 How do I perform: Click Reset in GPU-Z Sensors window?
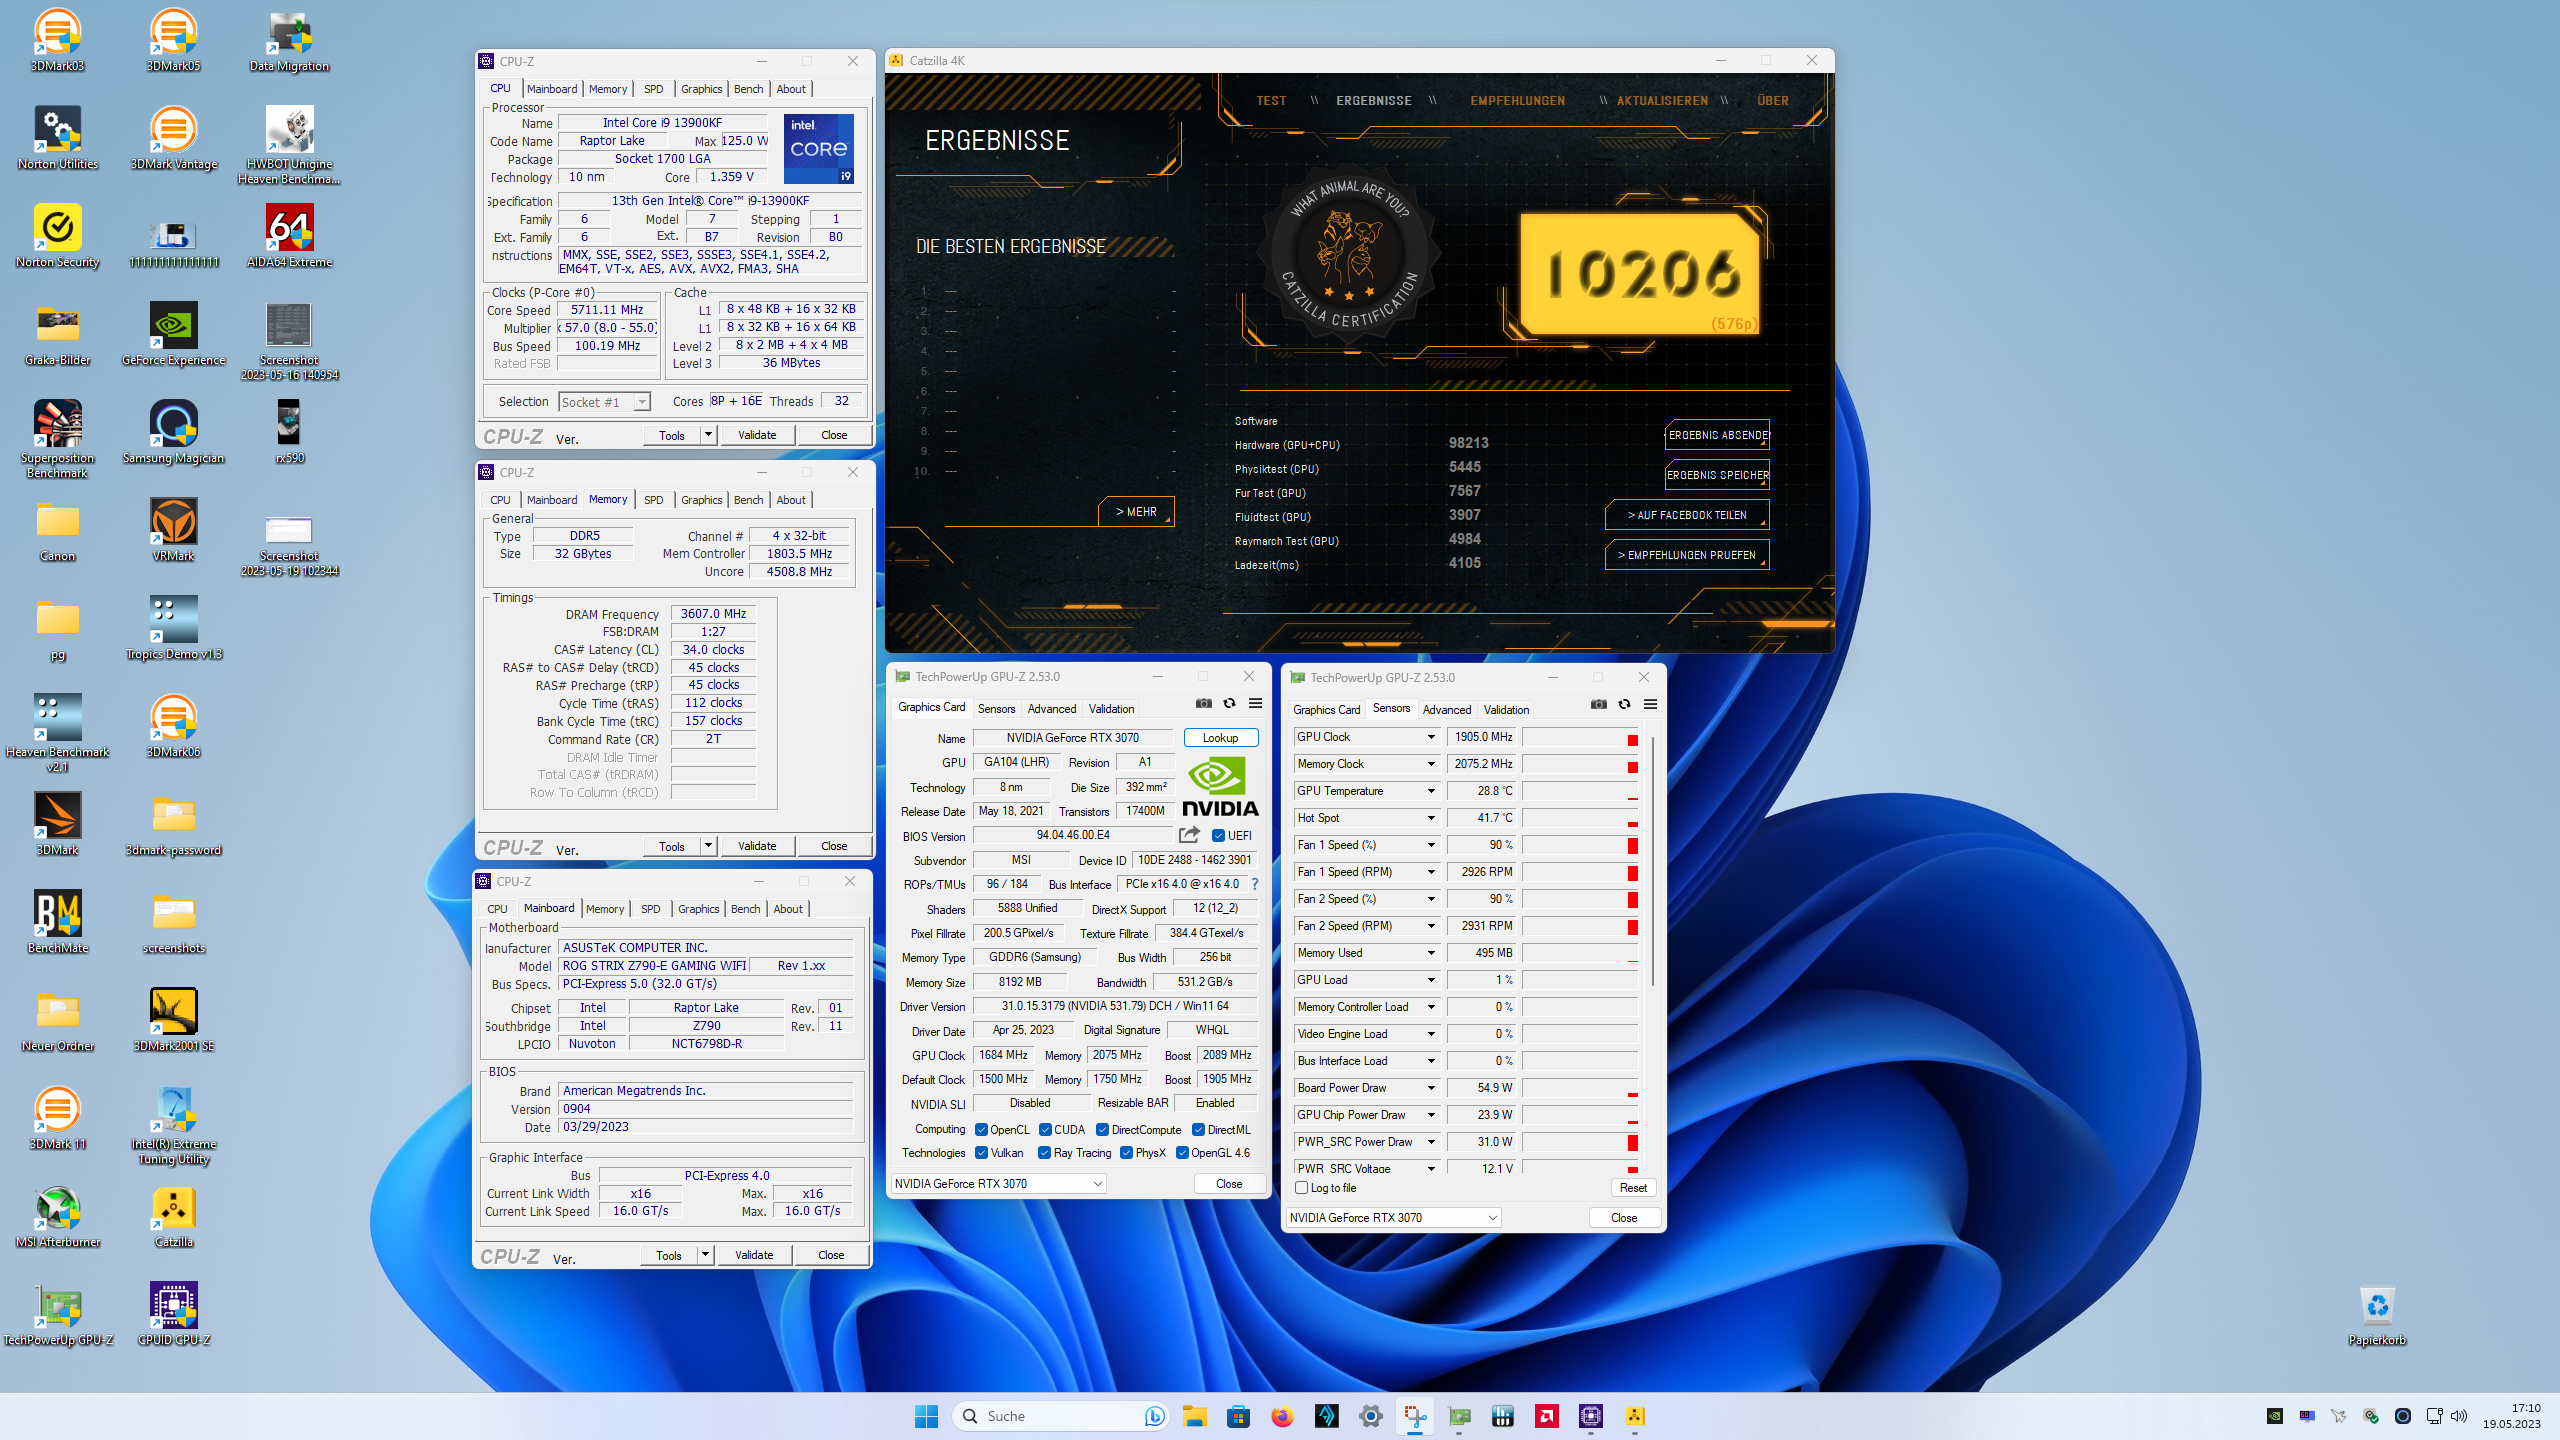tap(1633, 1188)
